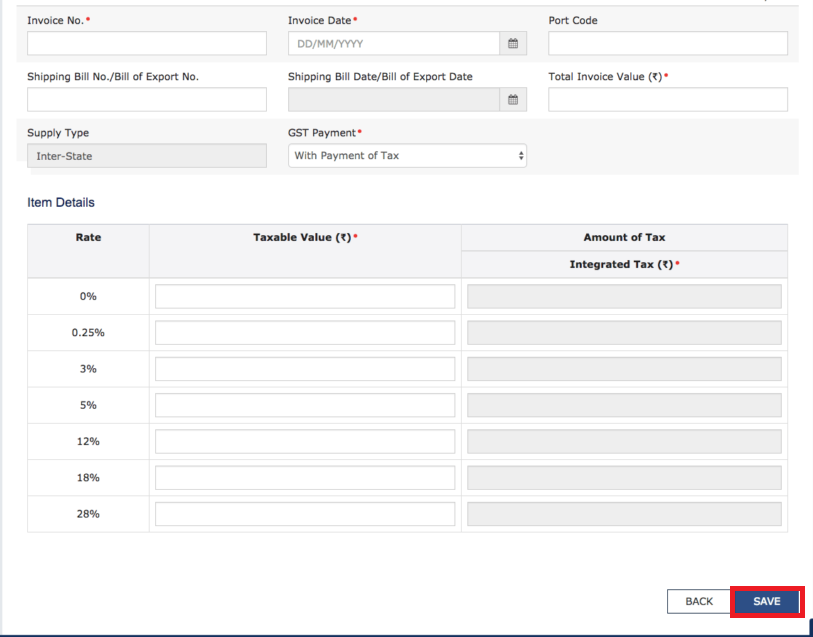813x637 pixels.
Task: Click Integrated Tax field for 28% rate
Action: click(624, 514)
